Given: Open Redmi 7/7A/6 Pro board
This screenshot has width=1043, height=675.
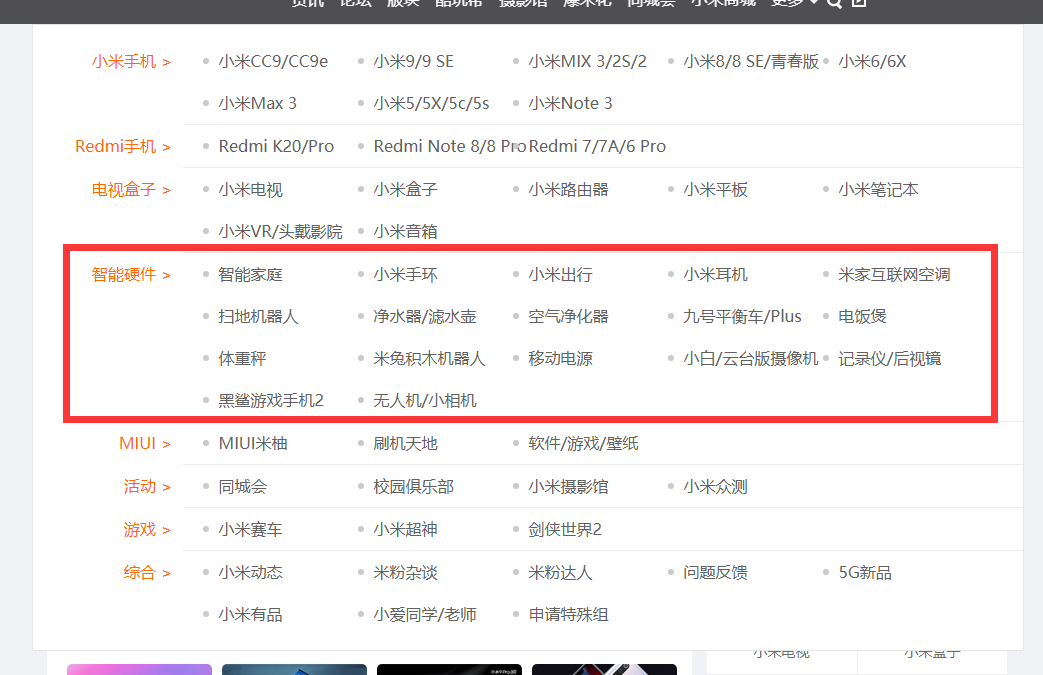Looking at the screenshot, I should (x=597, y=146).
